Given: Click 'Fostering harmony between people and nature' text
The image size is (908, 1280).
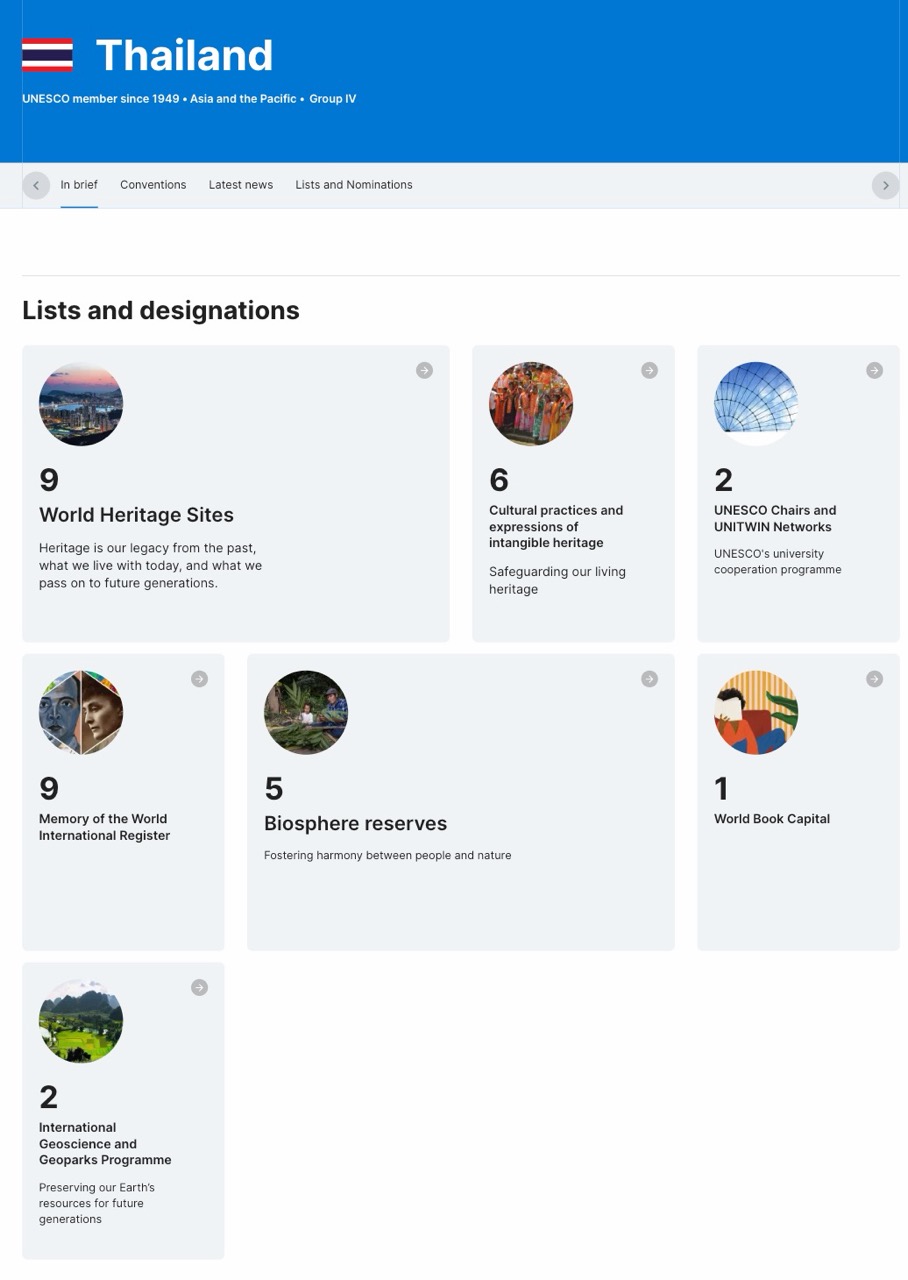Looking at the screenshot, I should (387, 855).
